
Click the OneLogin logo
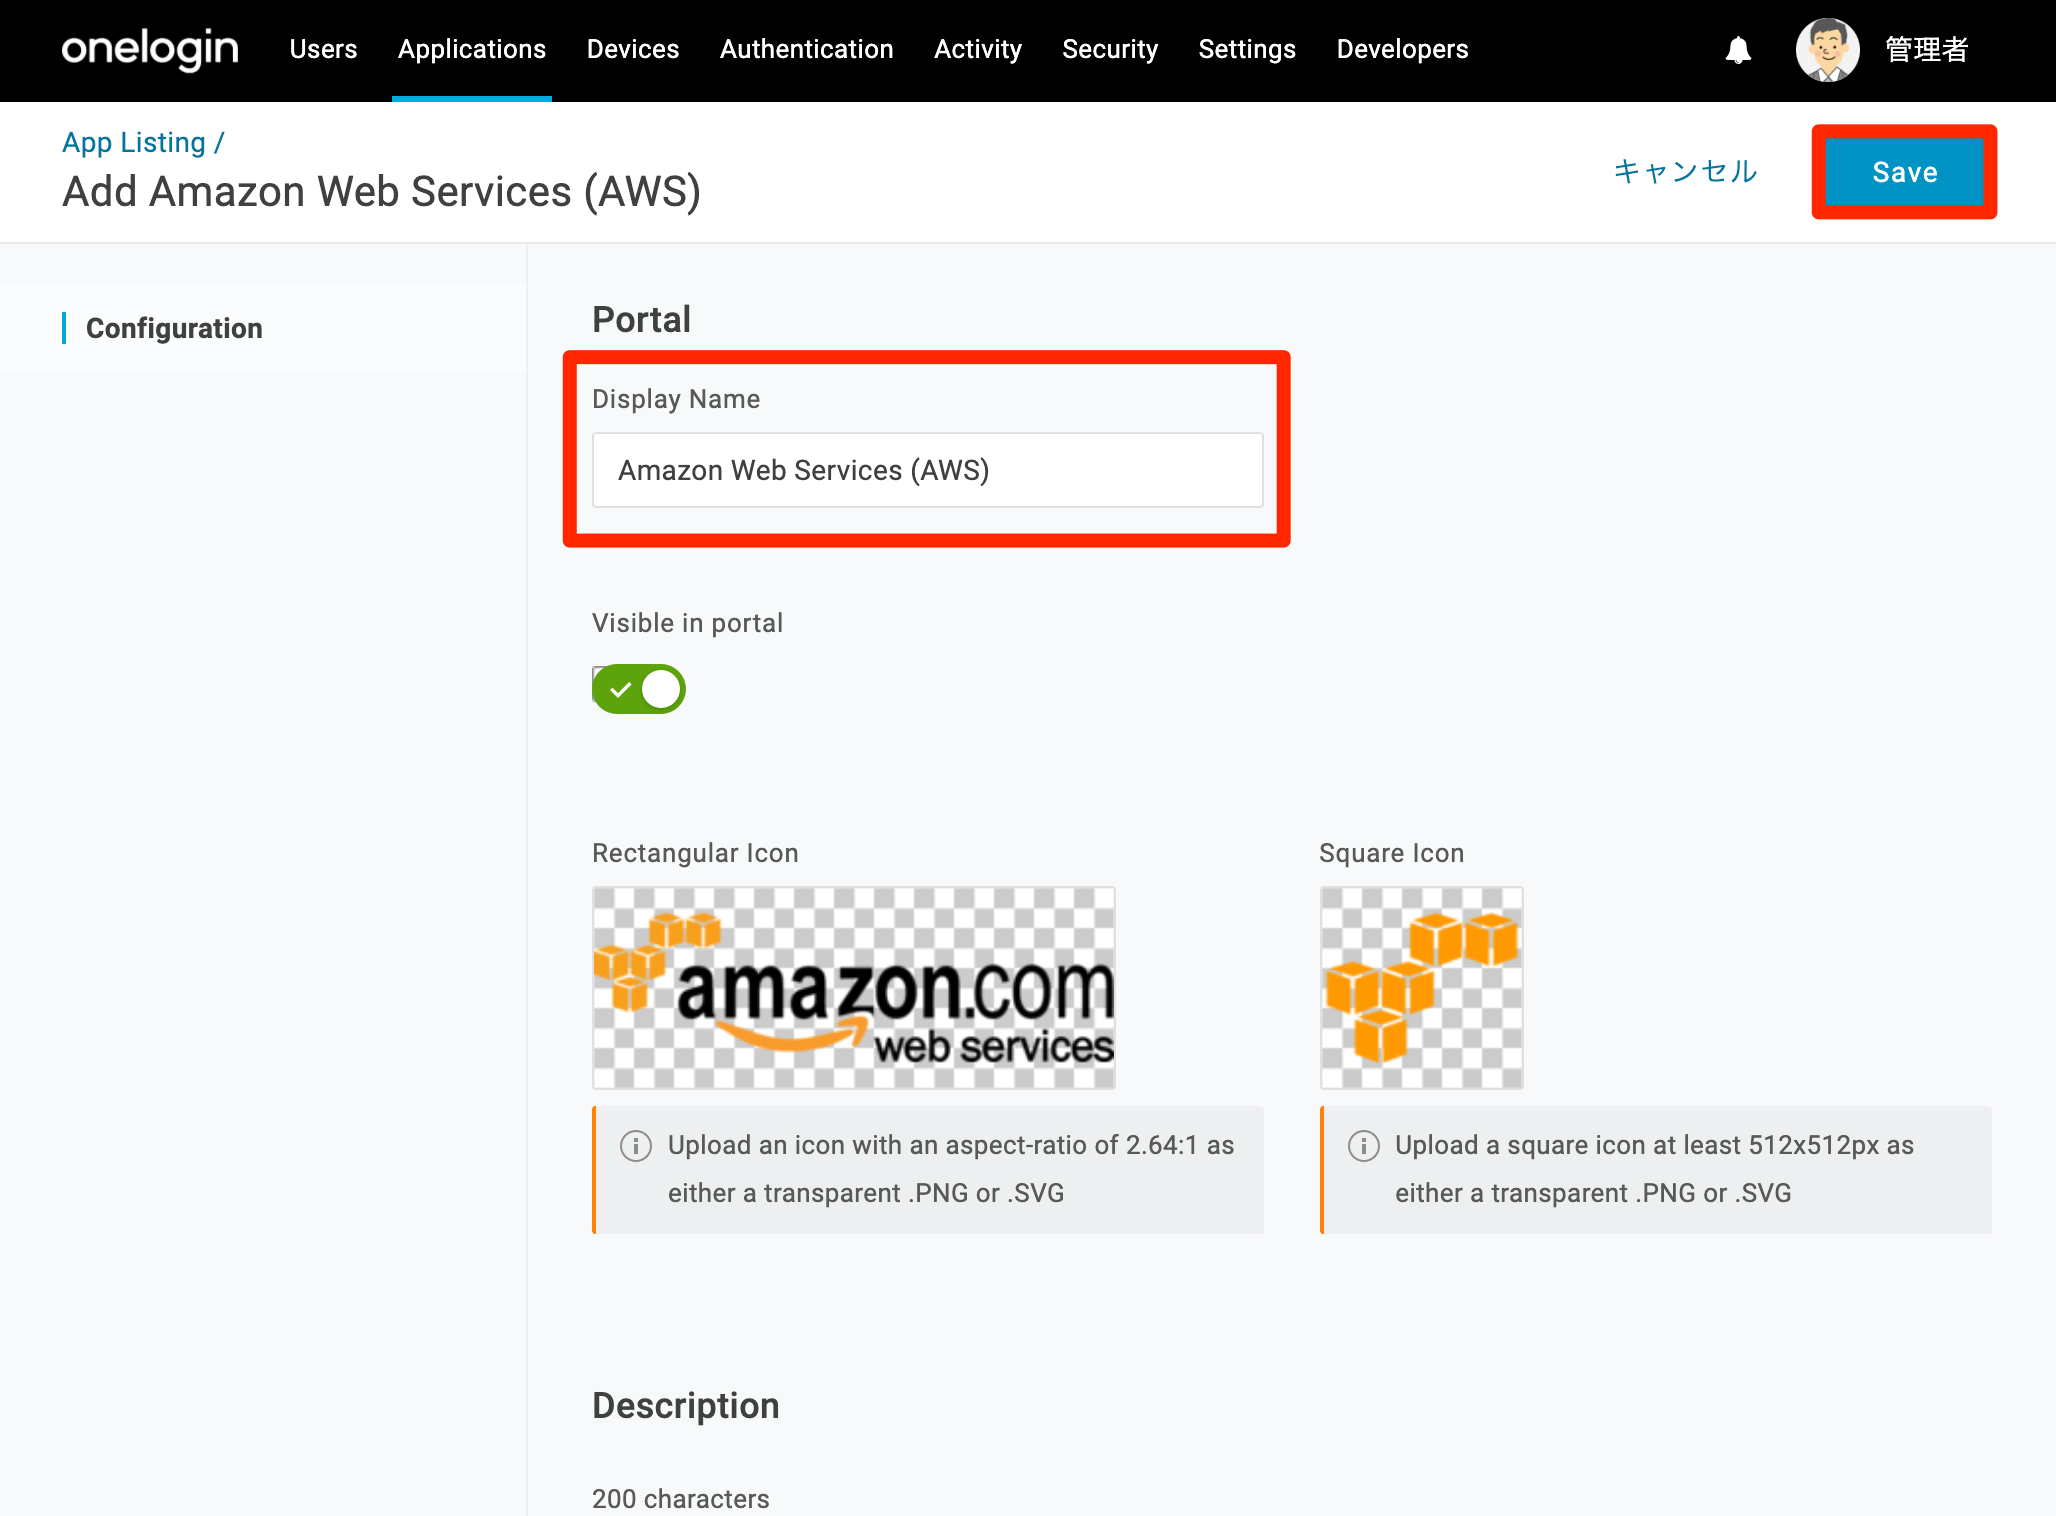click(x=150, y=49)
